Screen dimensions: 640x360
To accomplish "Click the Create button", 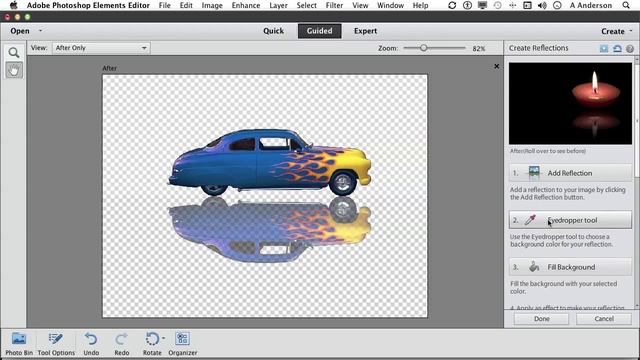I will 613,31.
